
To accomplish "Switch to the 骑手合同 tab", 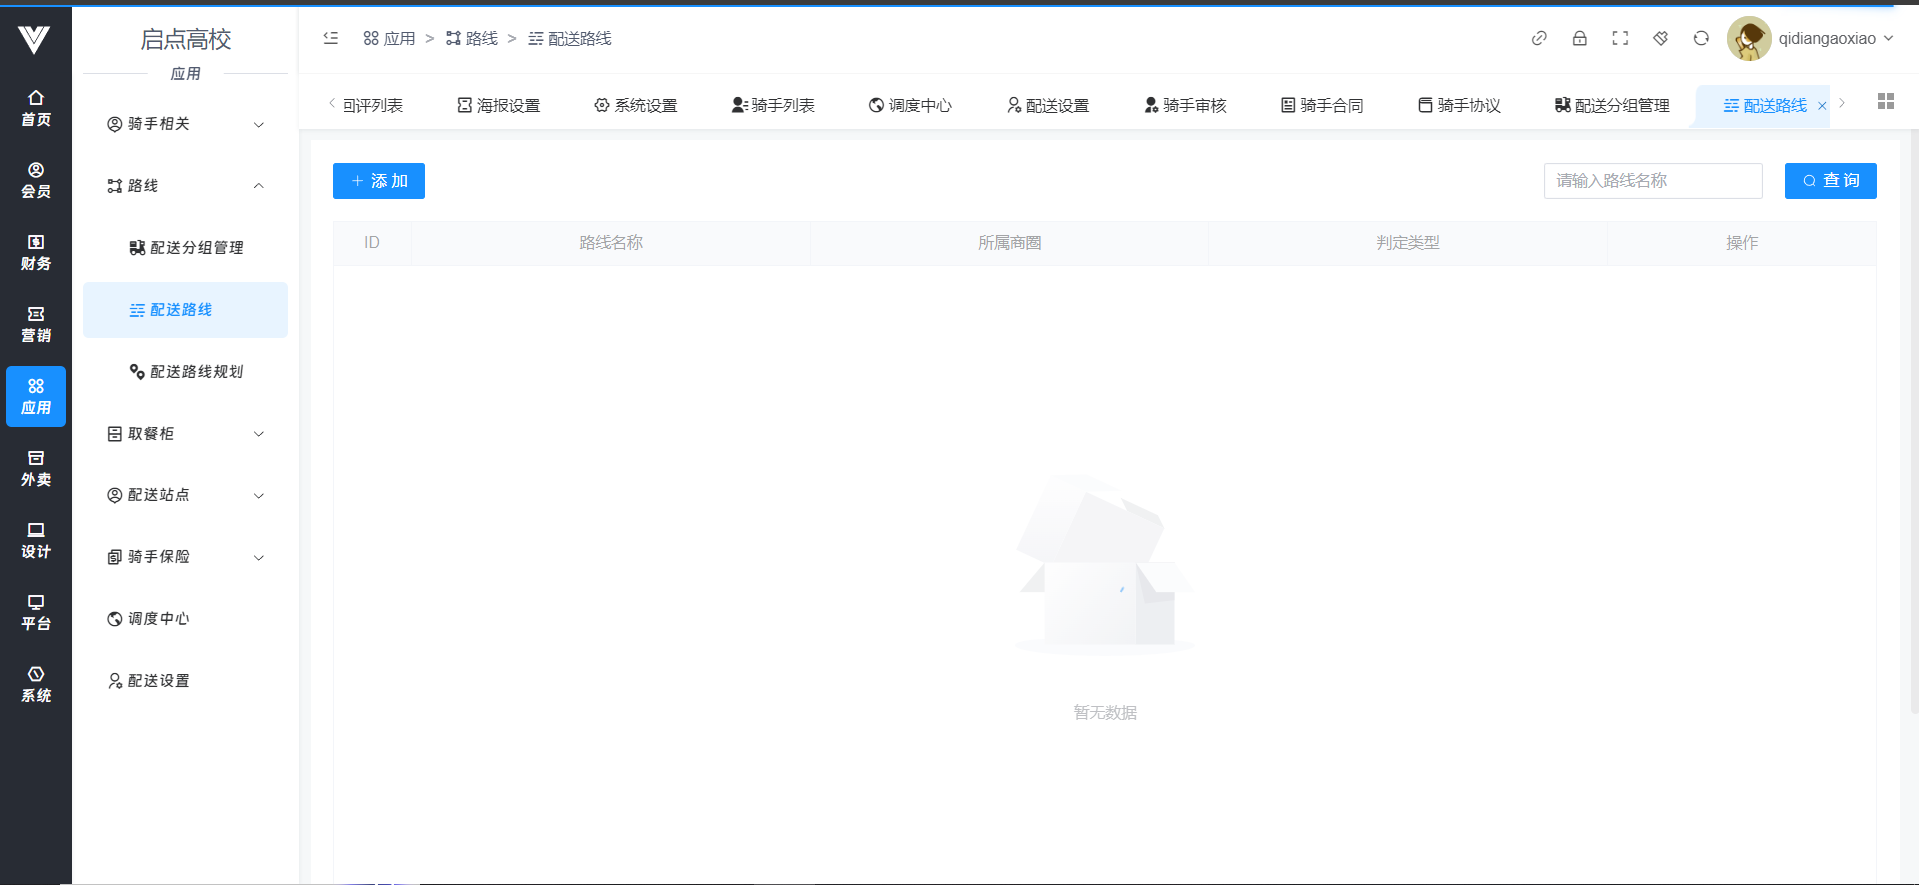I will pos(1322,105).
